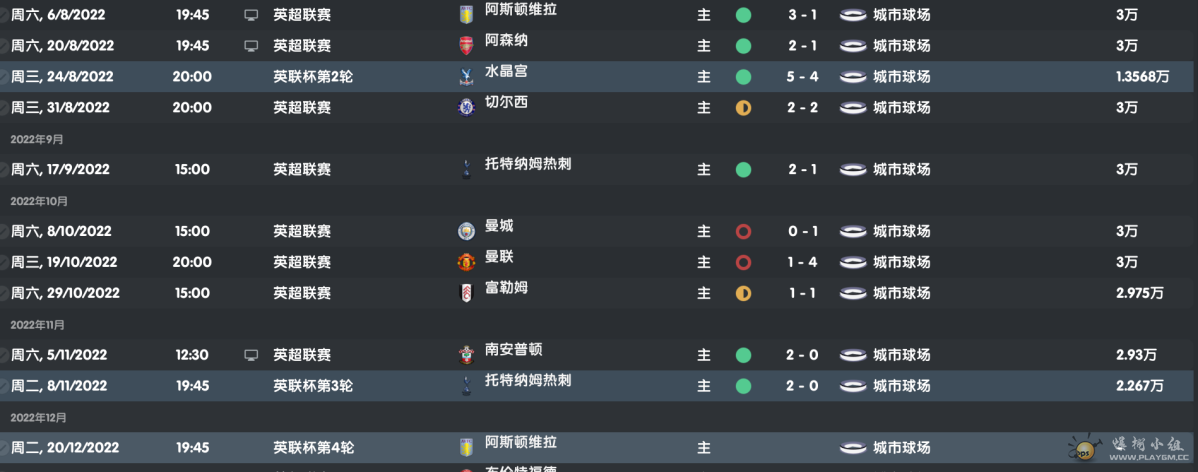1198x472 pixels.
Task: Click the half-yellow draw indicator for 切尔西 match
Action: 743,108
